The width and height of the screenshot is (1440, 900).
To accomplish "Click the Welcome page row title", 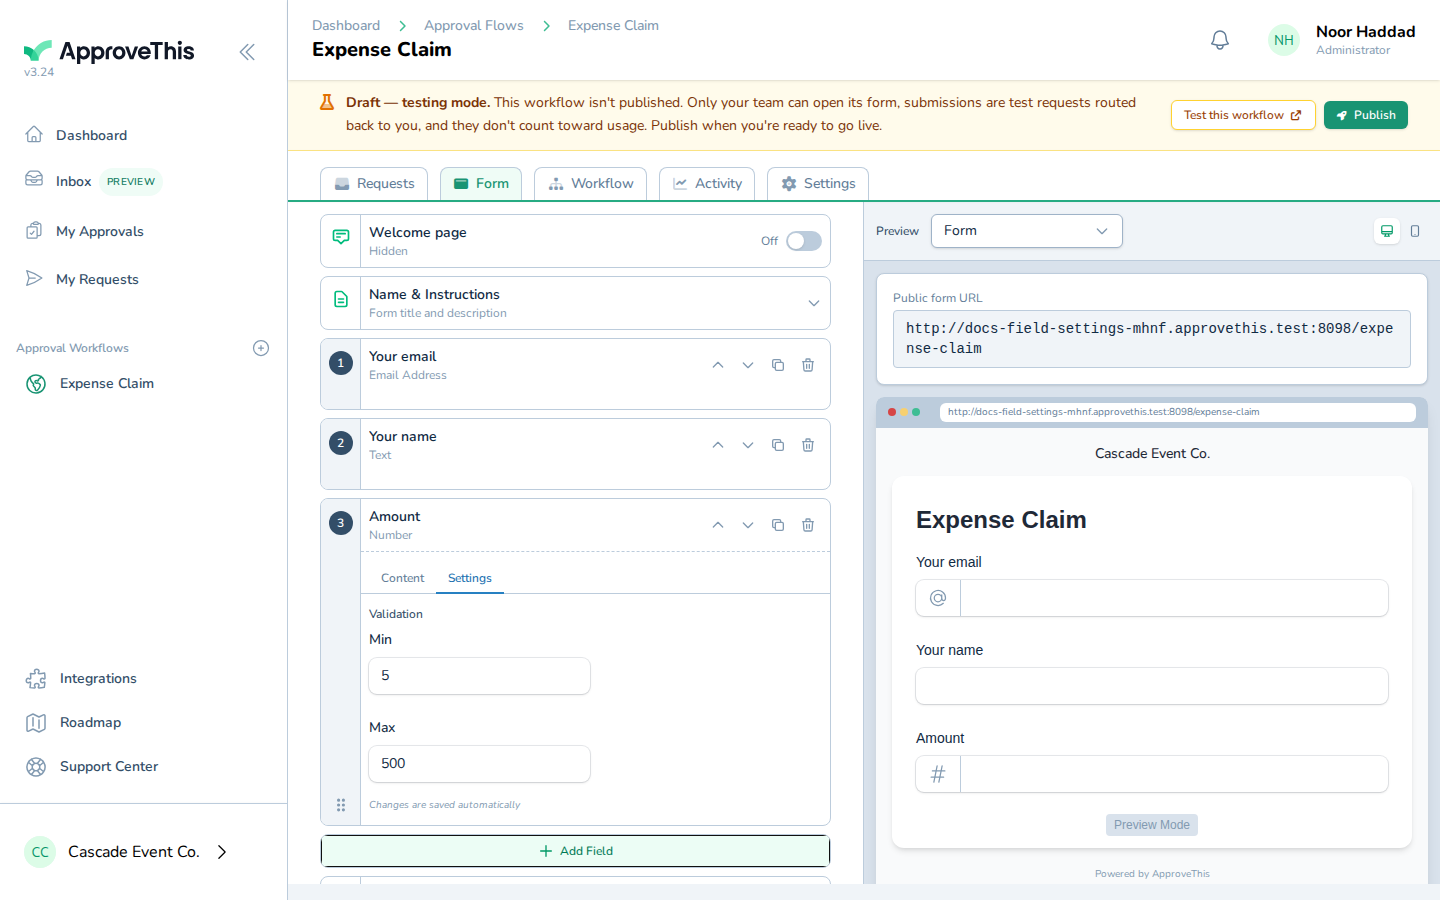I will pos(418,232).
